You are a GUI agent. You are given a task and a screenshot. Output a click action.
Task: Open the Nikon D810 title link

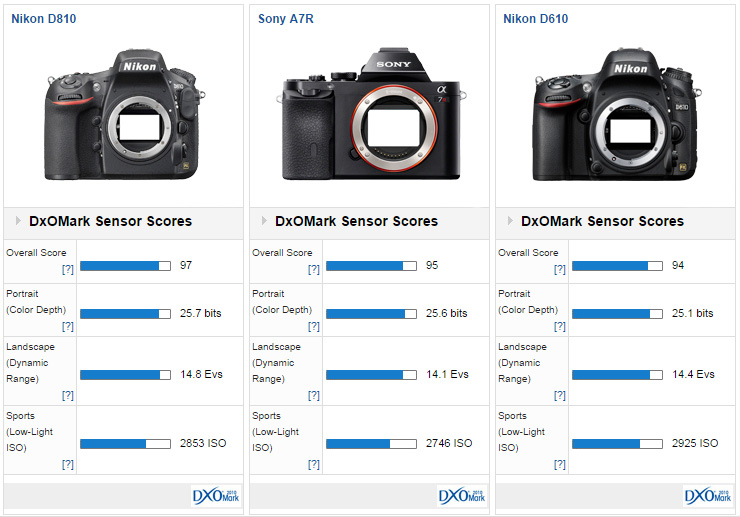(43, 19)
